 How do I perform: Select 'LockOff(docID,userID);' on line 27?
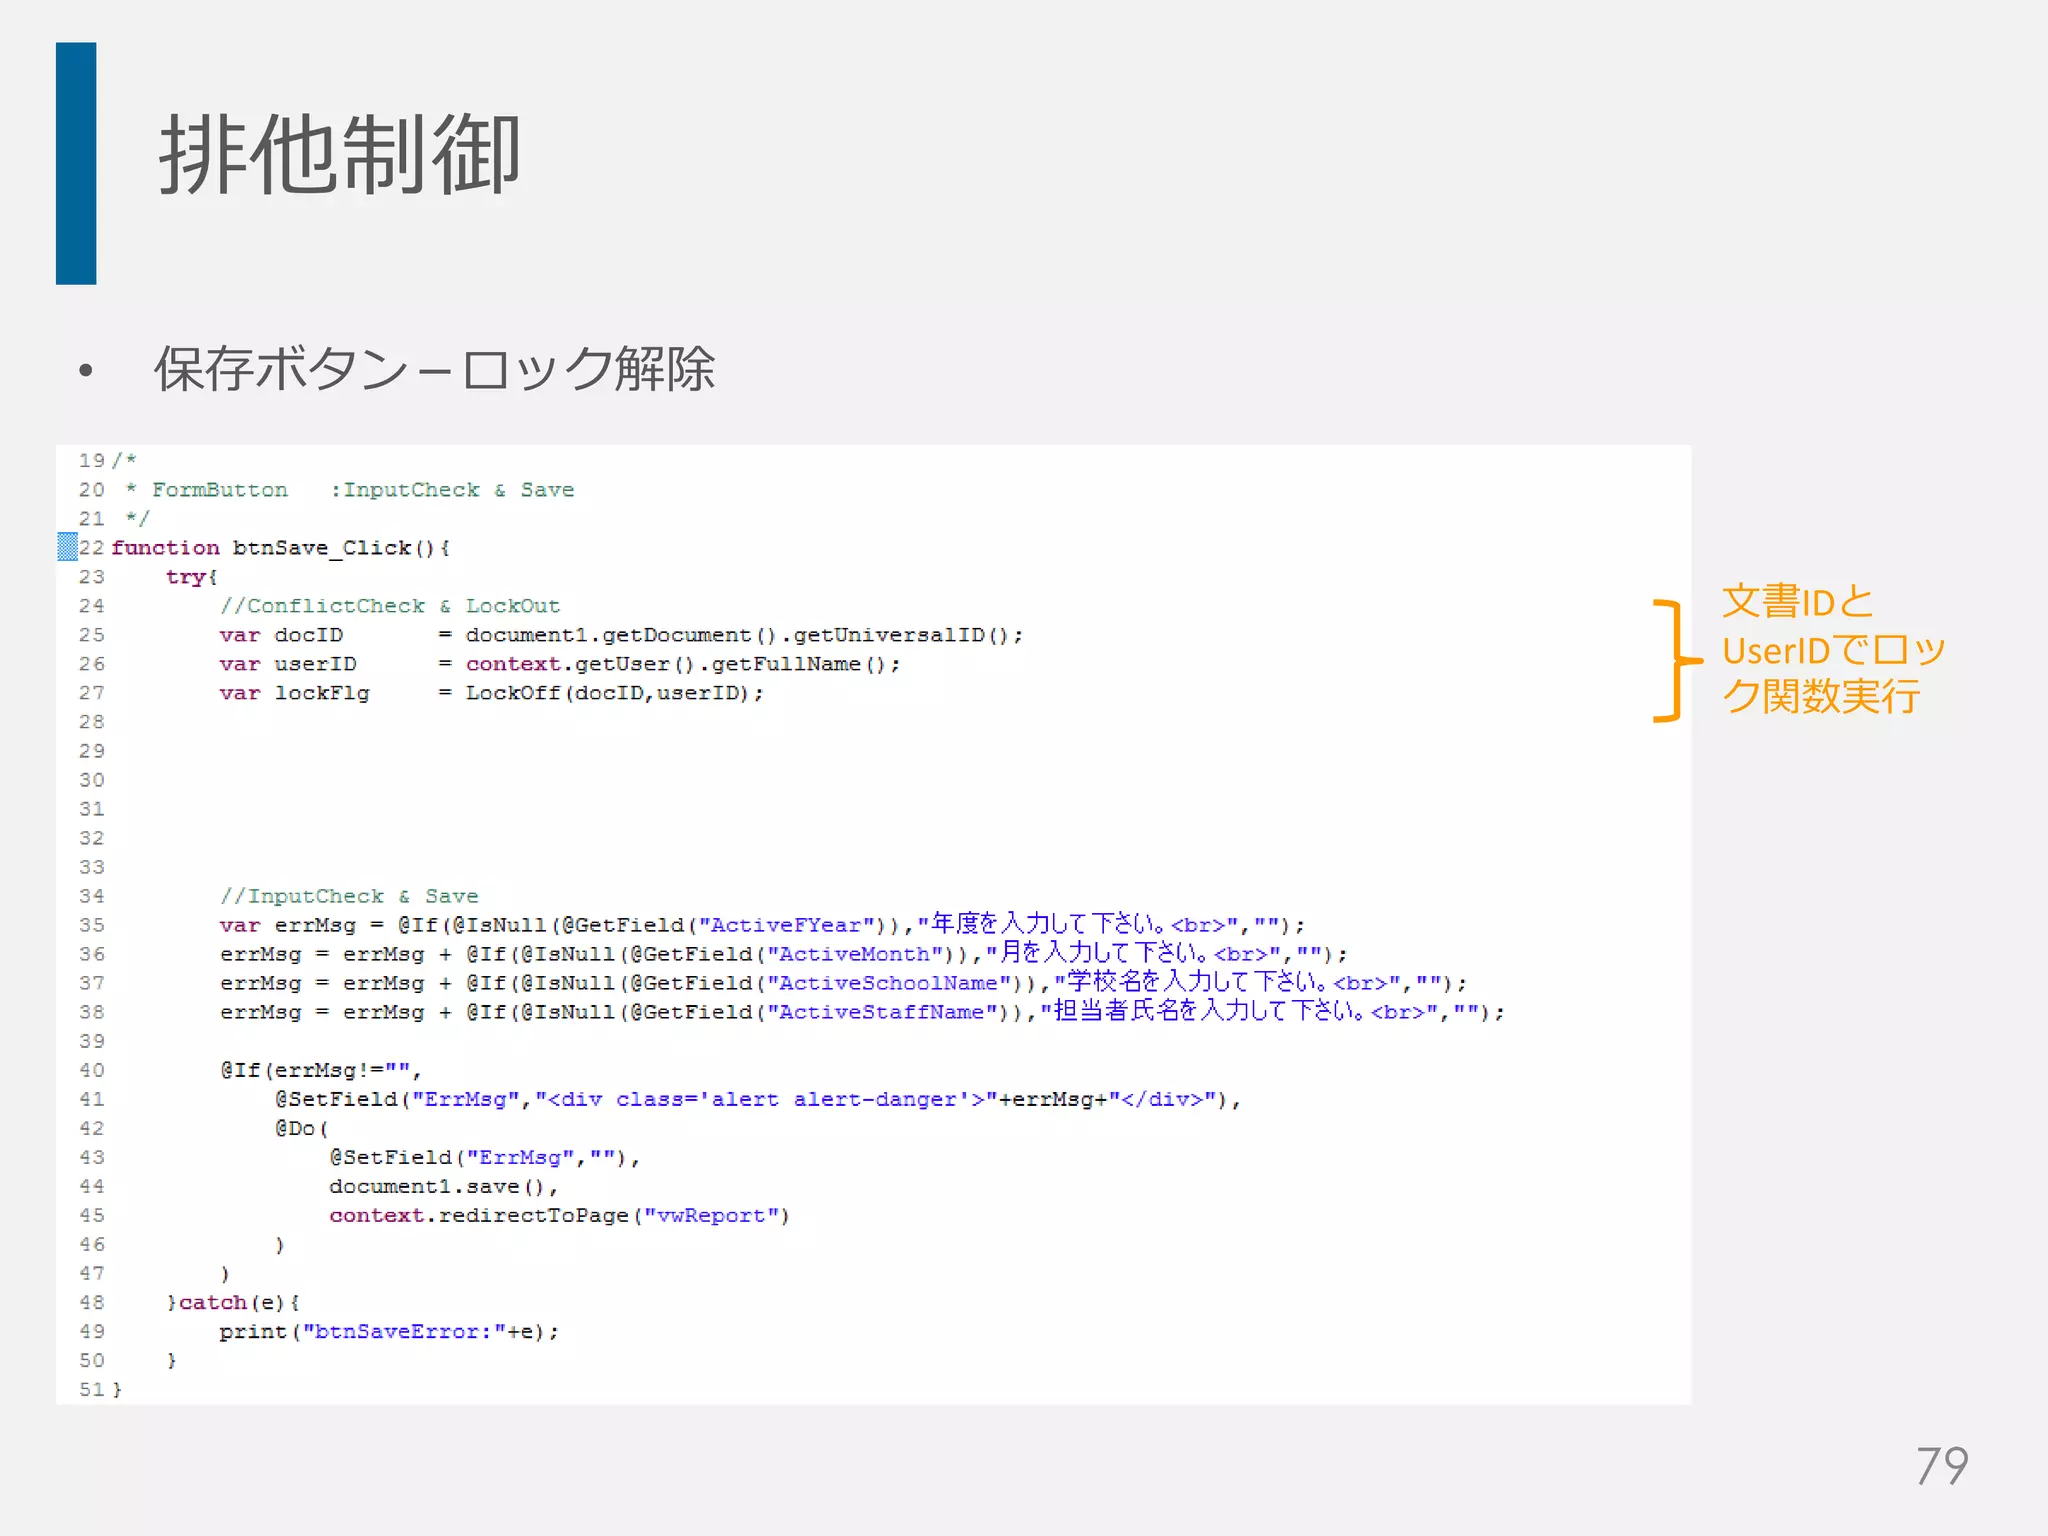click(614, 693)
